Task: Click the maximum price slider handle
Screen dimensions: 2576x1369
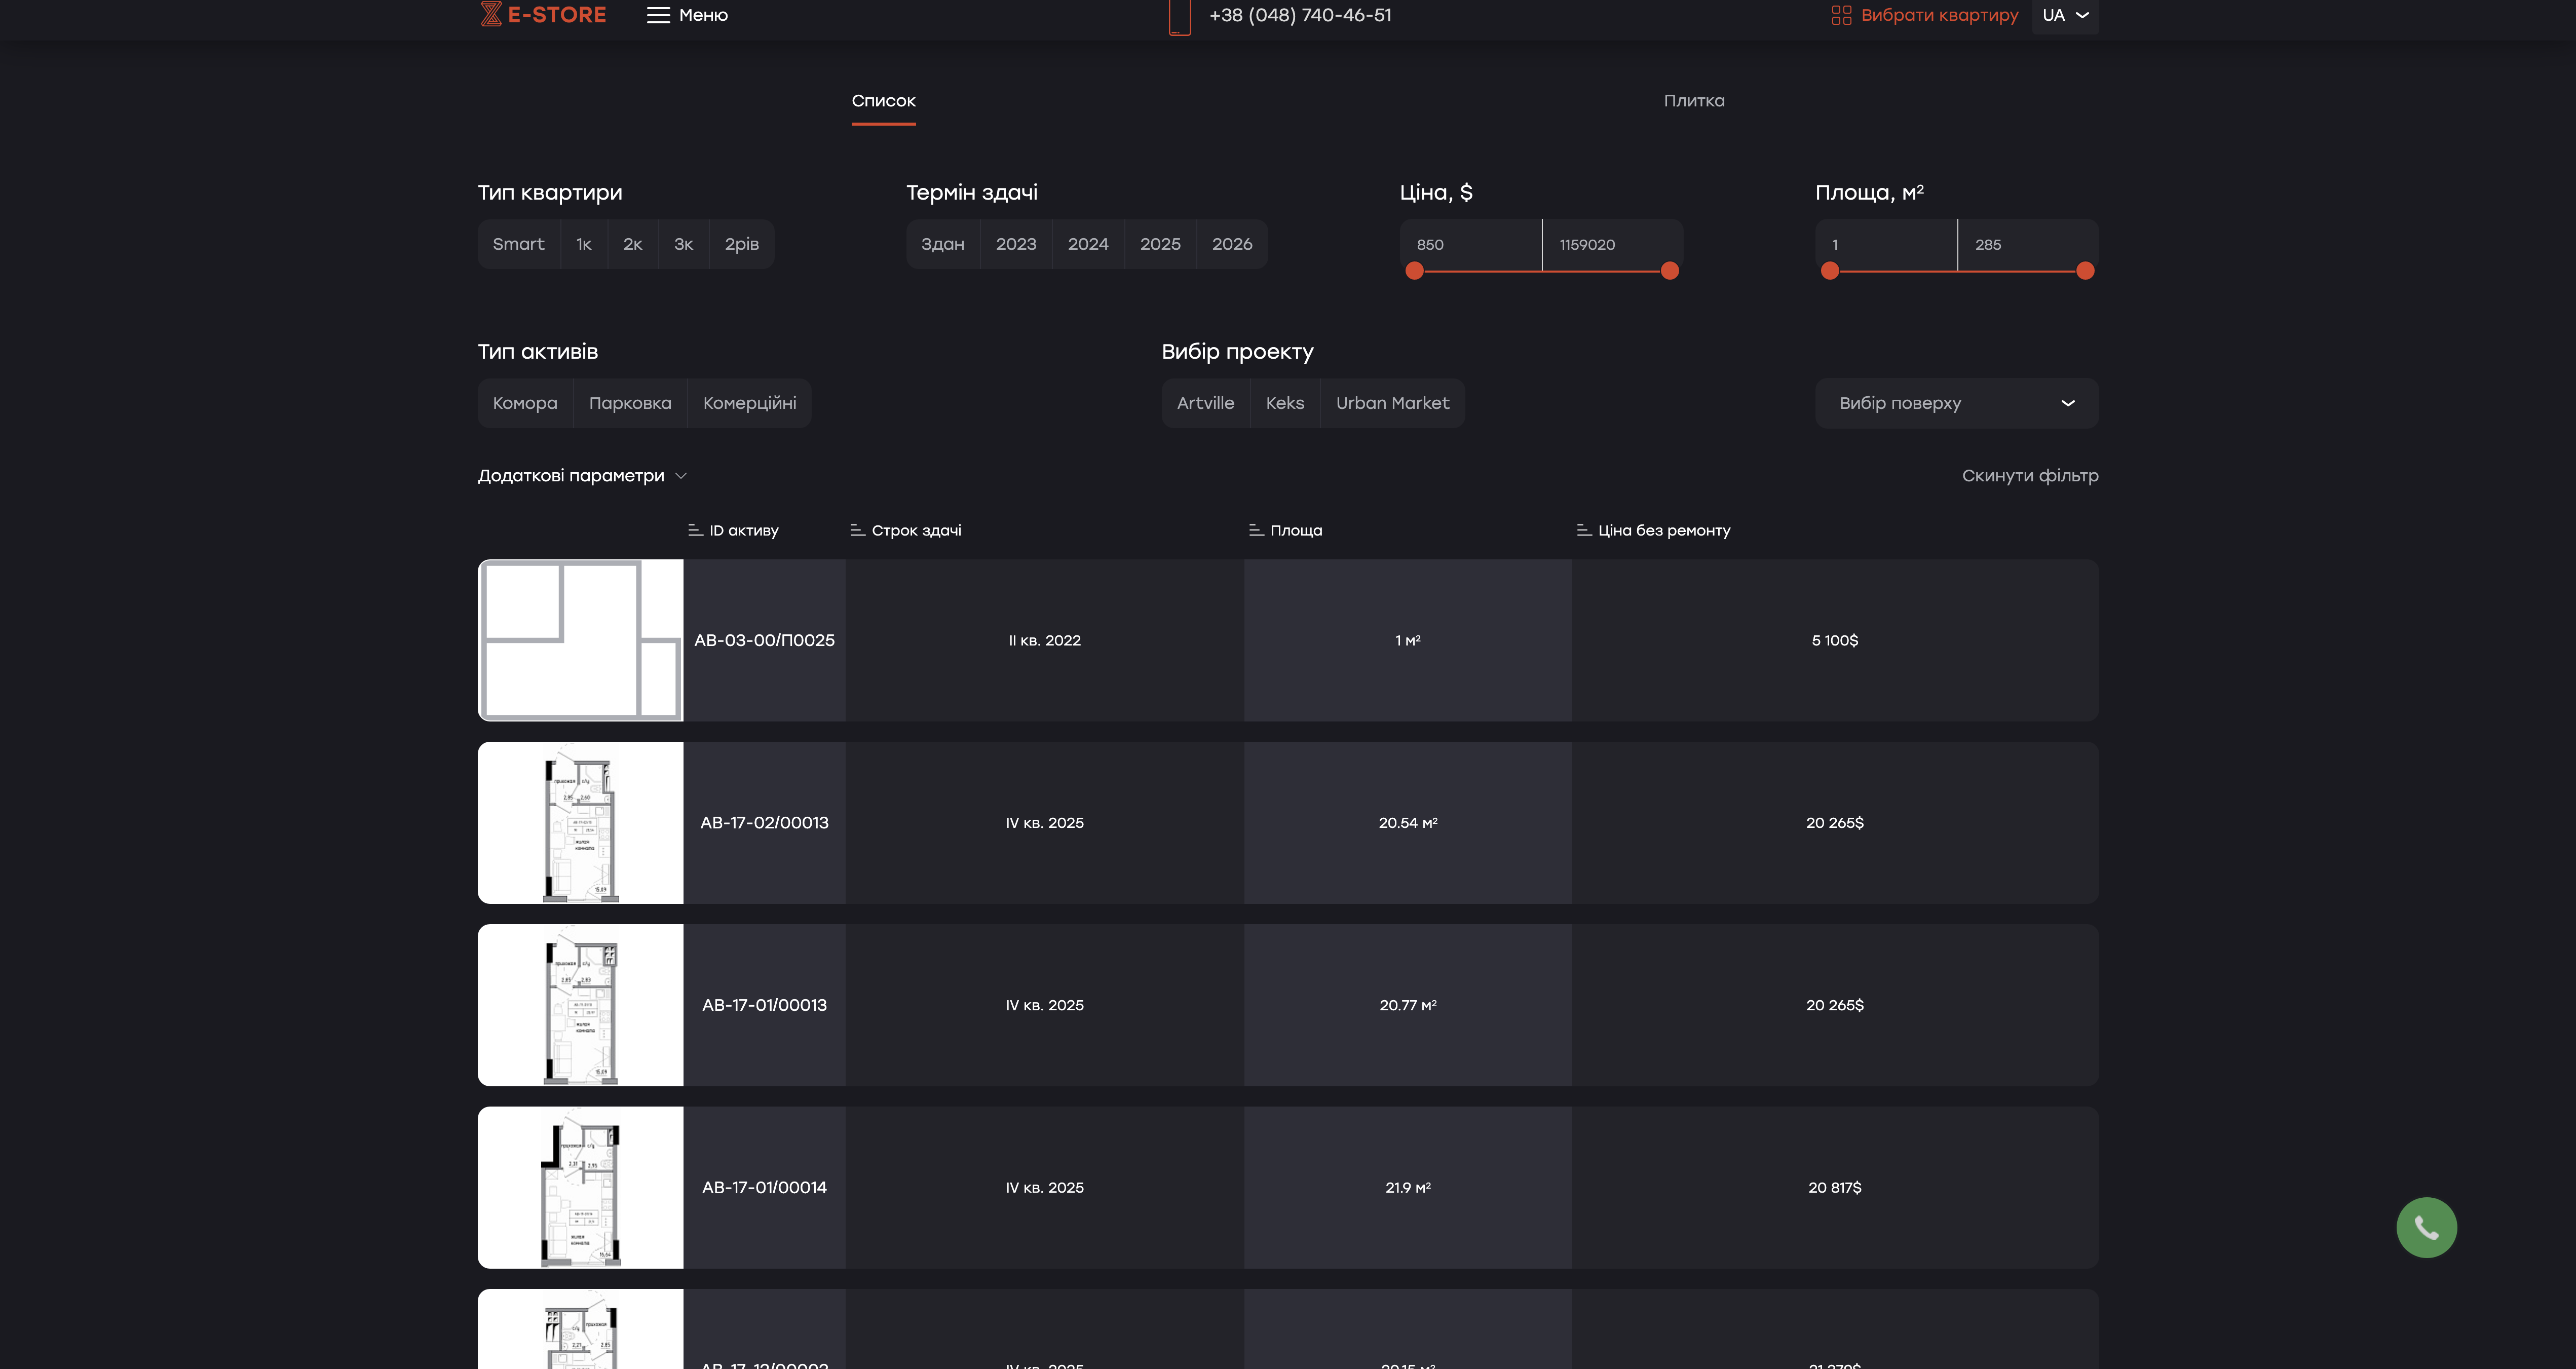Action: pos(1669,271)
